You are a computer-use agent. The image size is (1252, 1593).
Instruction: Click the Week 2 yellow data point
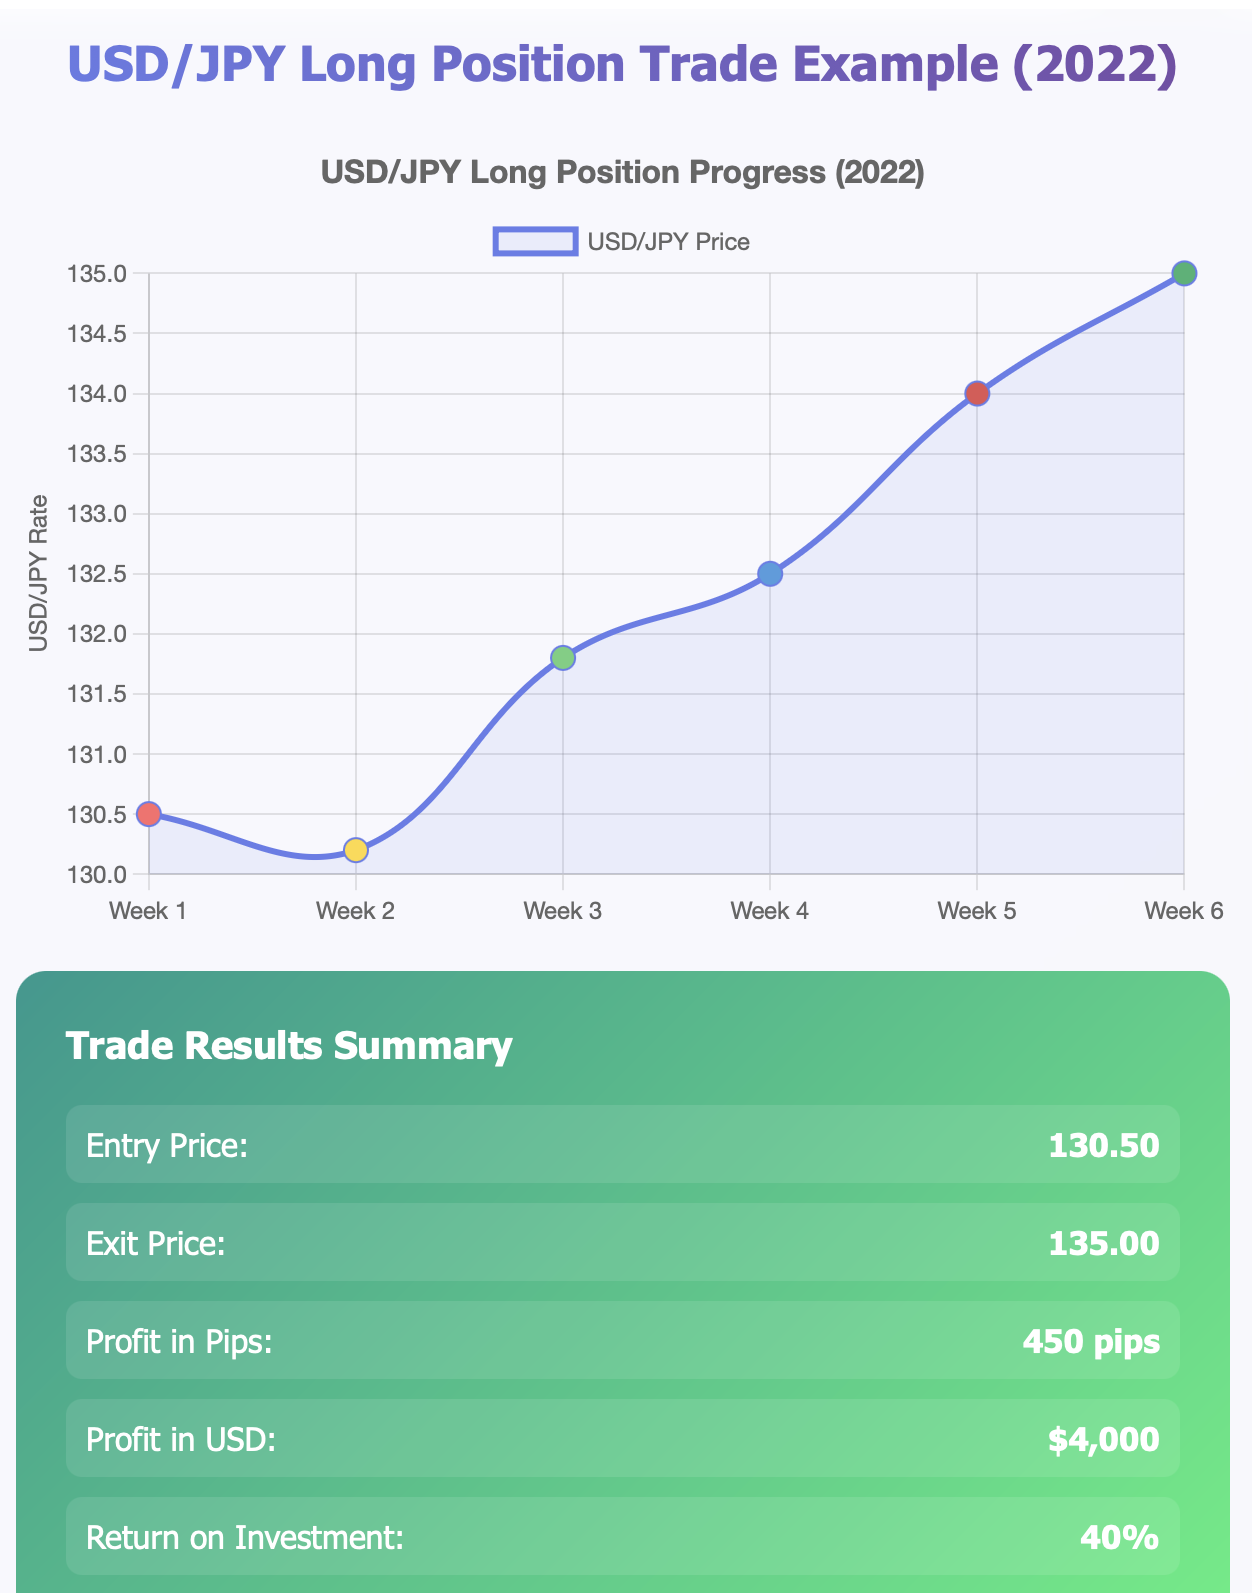tap(356, 850)
